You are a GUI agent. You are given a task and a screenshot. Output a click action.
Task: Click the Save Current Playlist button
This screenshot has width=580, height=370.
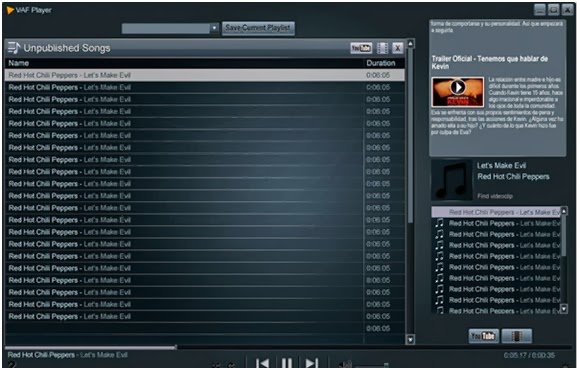click(258, 28)
